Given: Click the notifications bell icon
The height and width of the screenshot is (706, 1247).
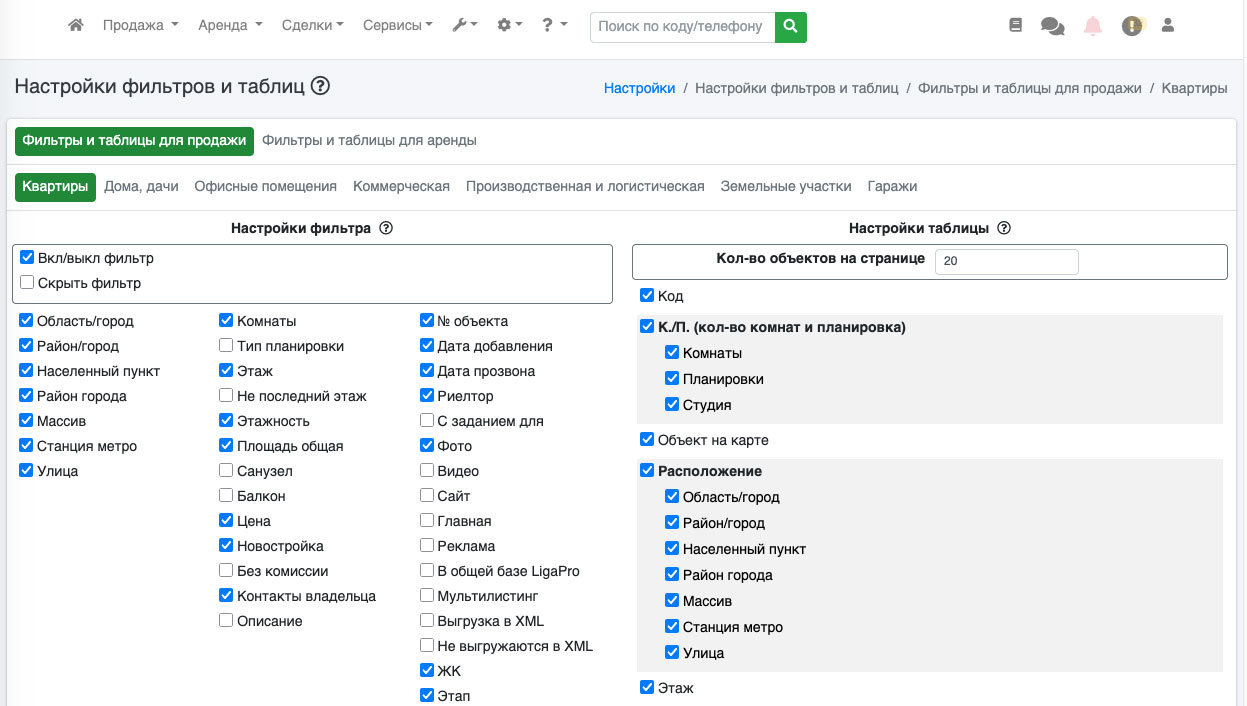Looking at the screenshot, I should coord(1093,27).
